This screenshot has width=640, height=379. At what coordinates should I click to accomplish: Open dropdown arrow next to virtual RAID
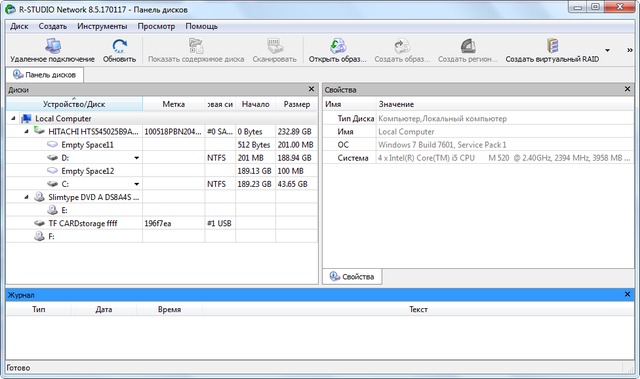tap(607, 50)
